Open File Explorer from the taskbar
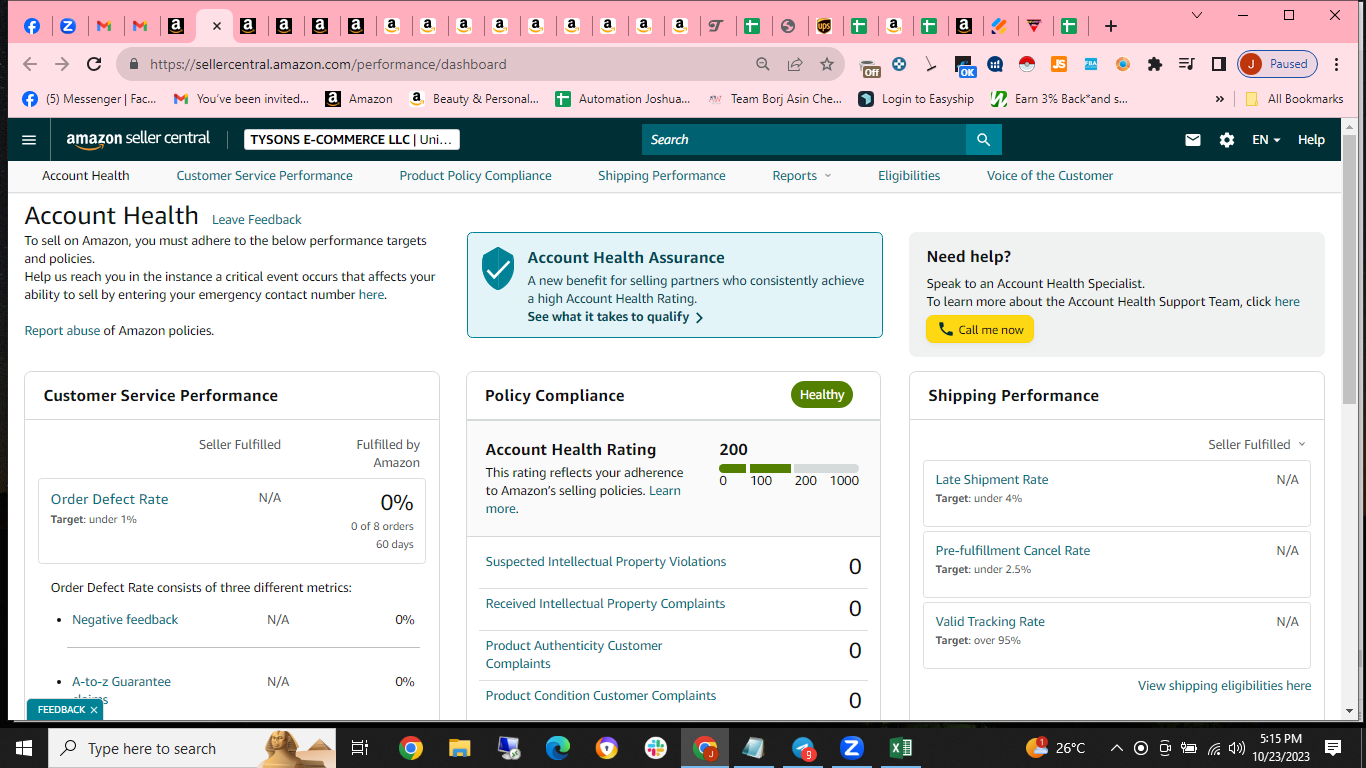 (x=459, y=748)
